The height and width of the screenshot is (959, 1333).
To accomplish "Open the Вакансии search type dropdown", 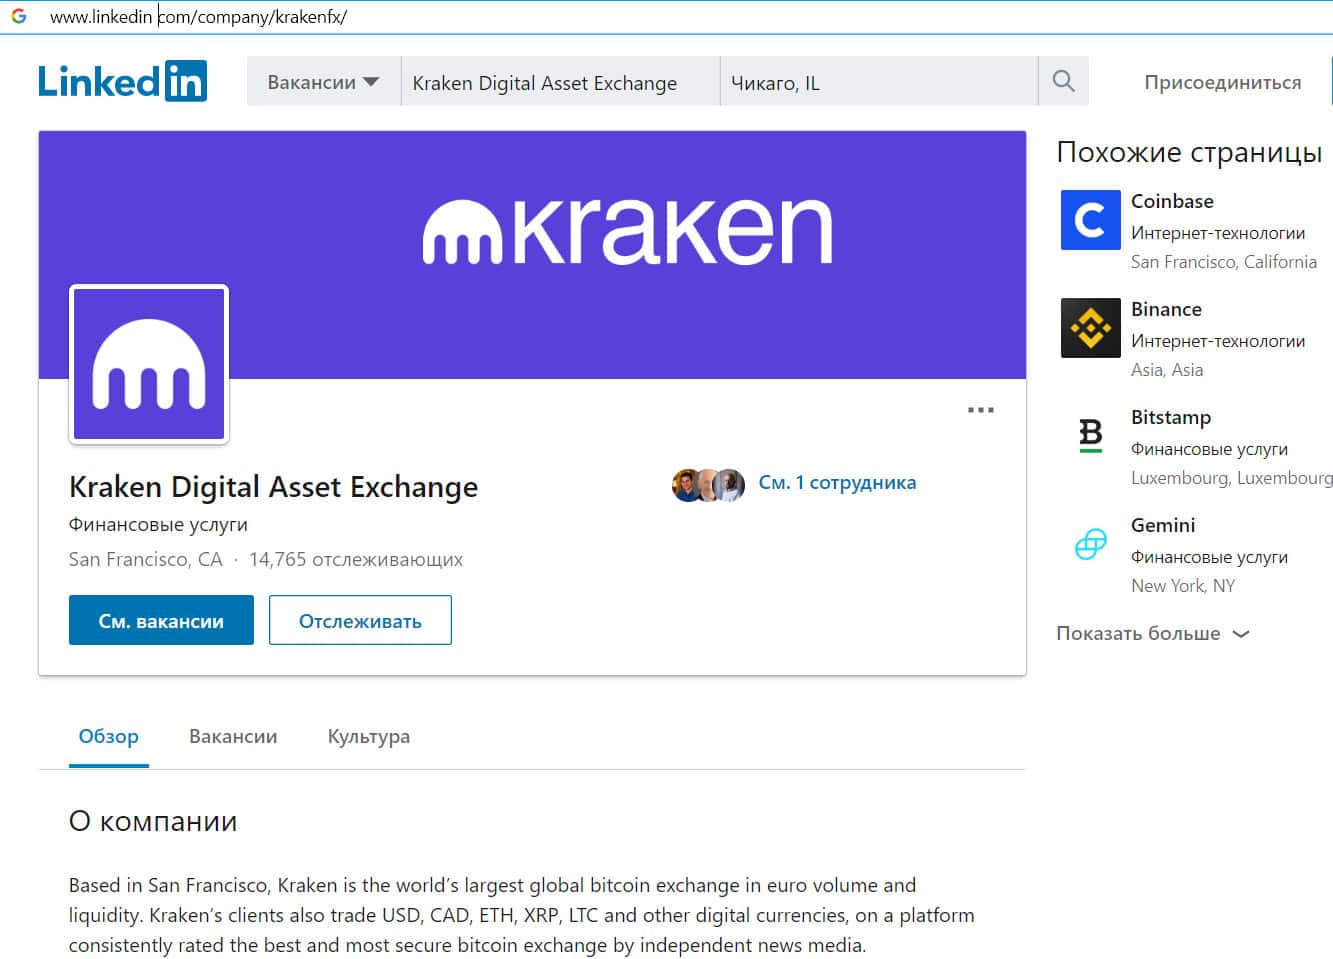I will tap(323, 82).
